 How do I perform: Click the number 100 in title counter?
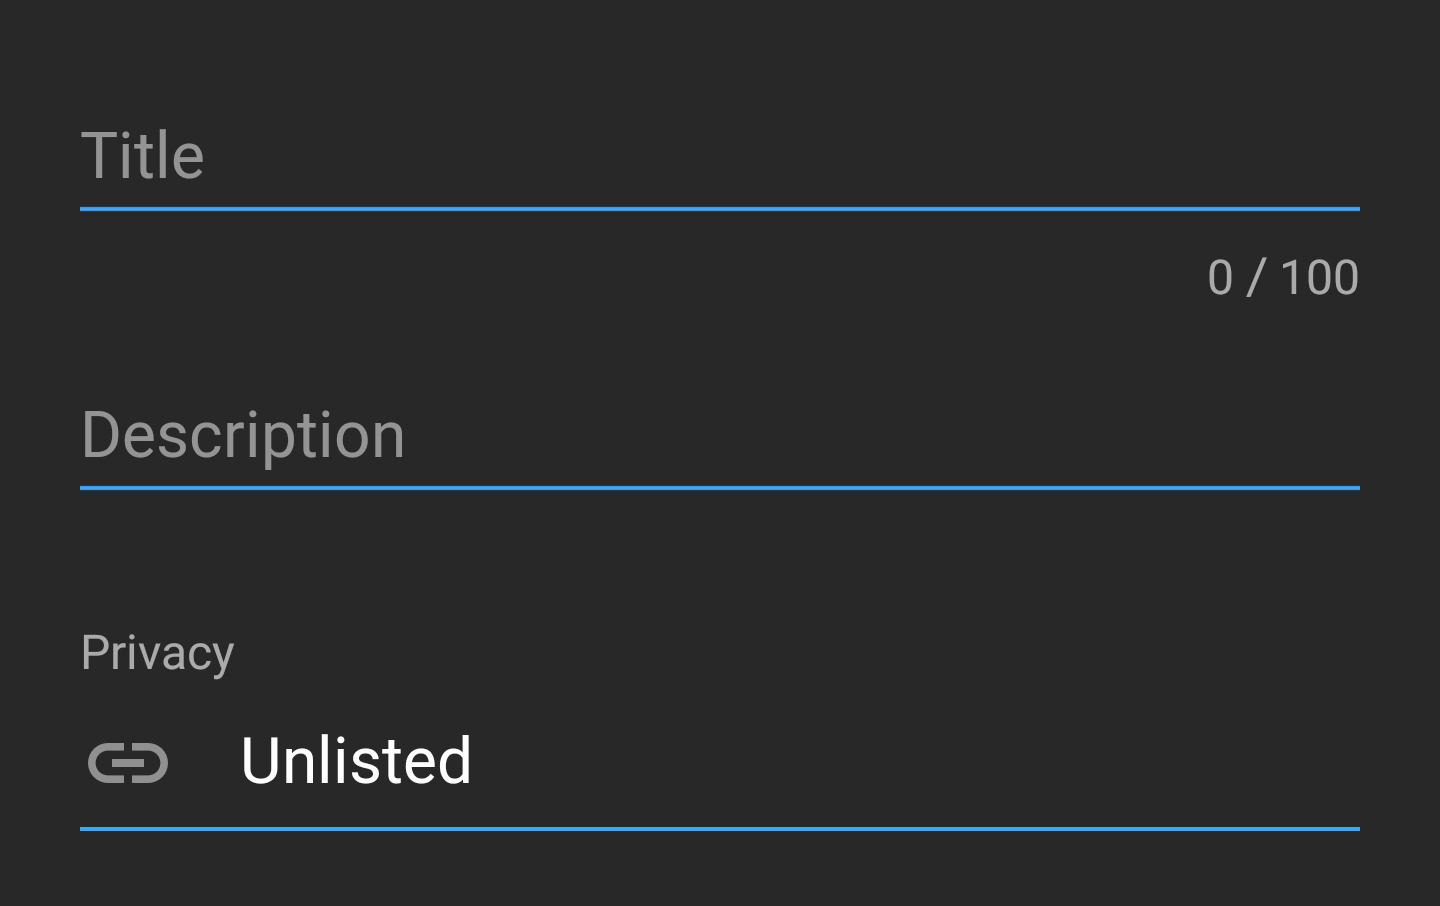point(1319,278)
